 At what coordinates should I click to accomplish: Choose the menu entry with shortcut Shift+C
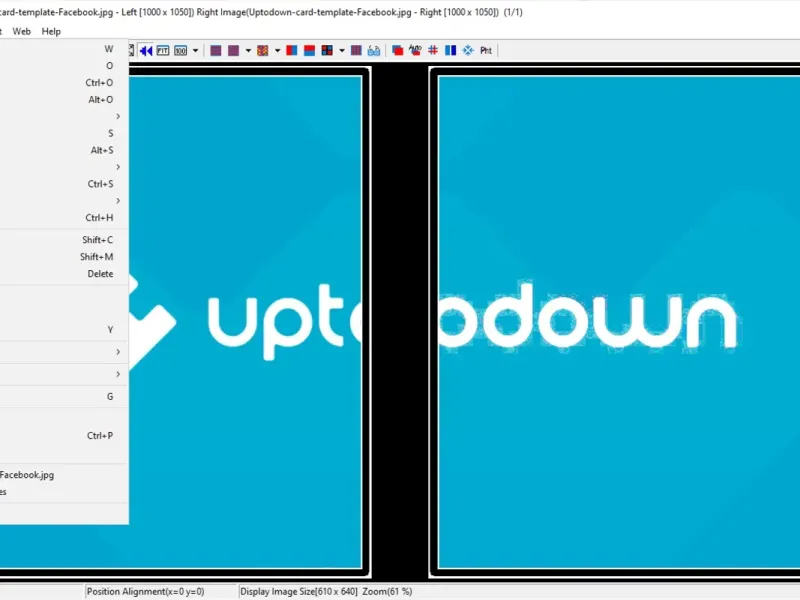[64, 240]
